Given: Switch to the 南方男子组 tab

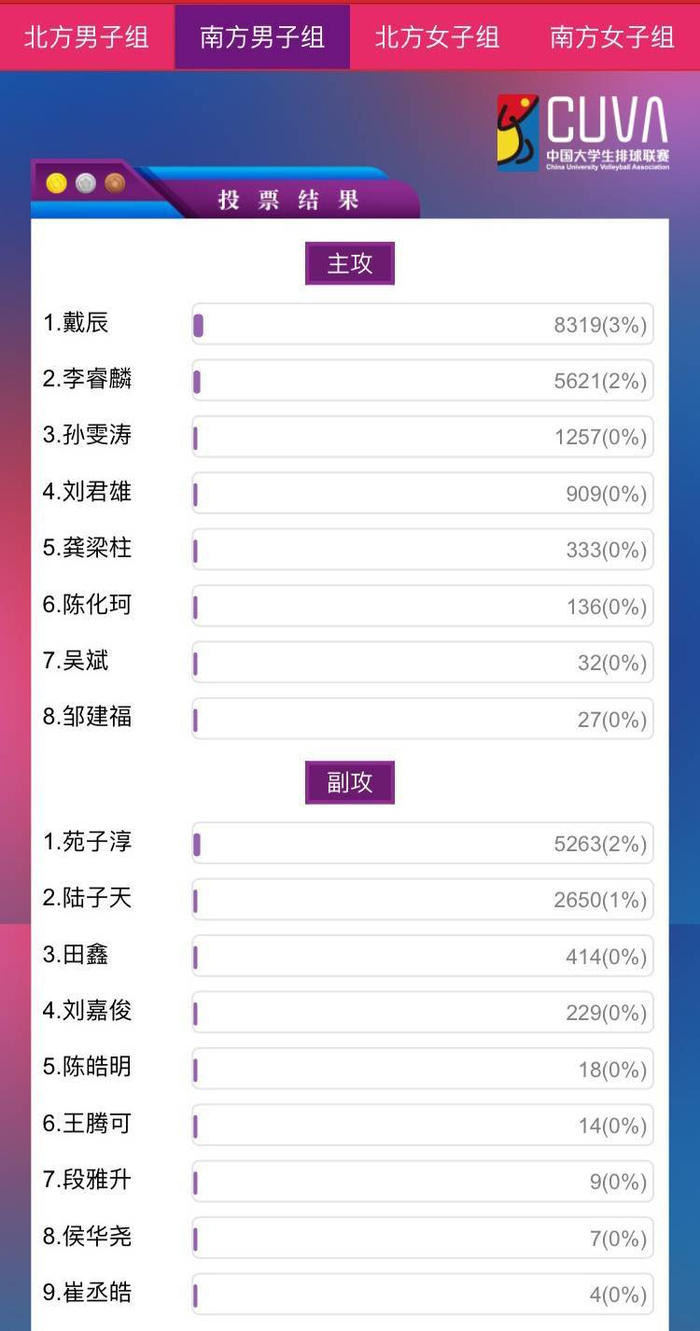Looking at the screenshot, I should pyautogui.click(x=262, y=38).
